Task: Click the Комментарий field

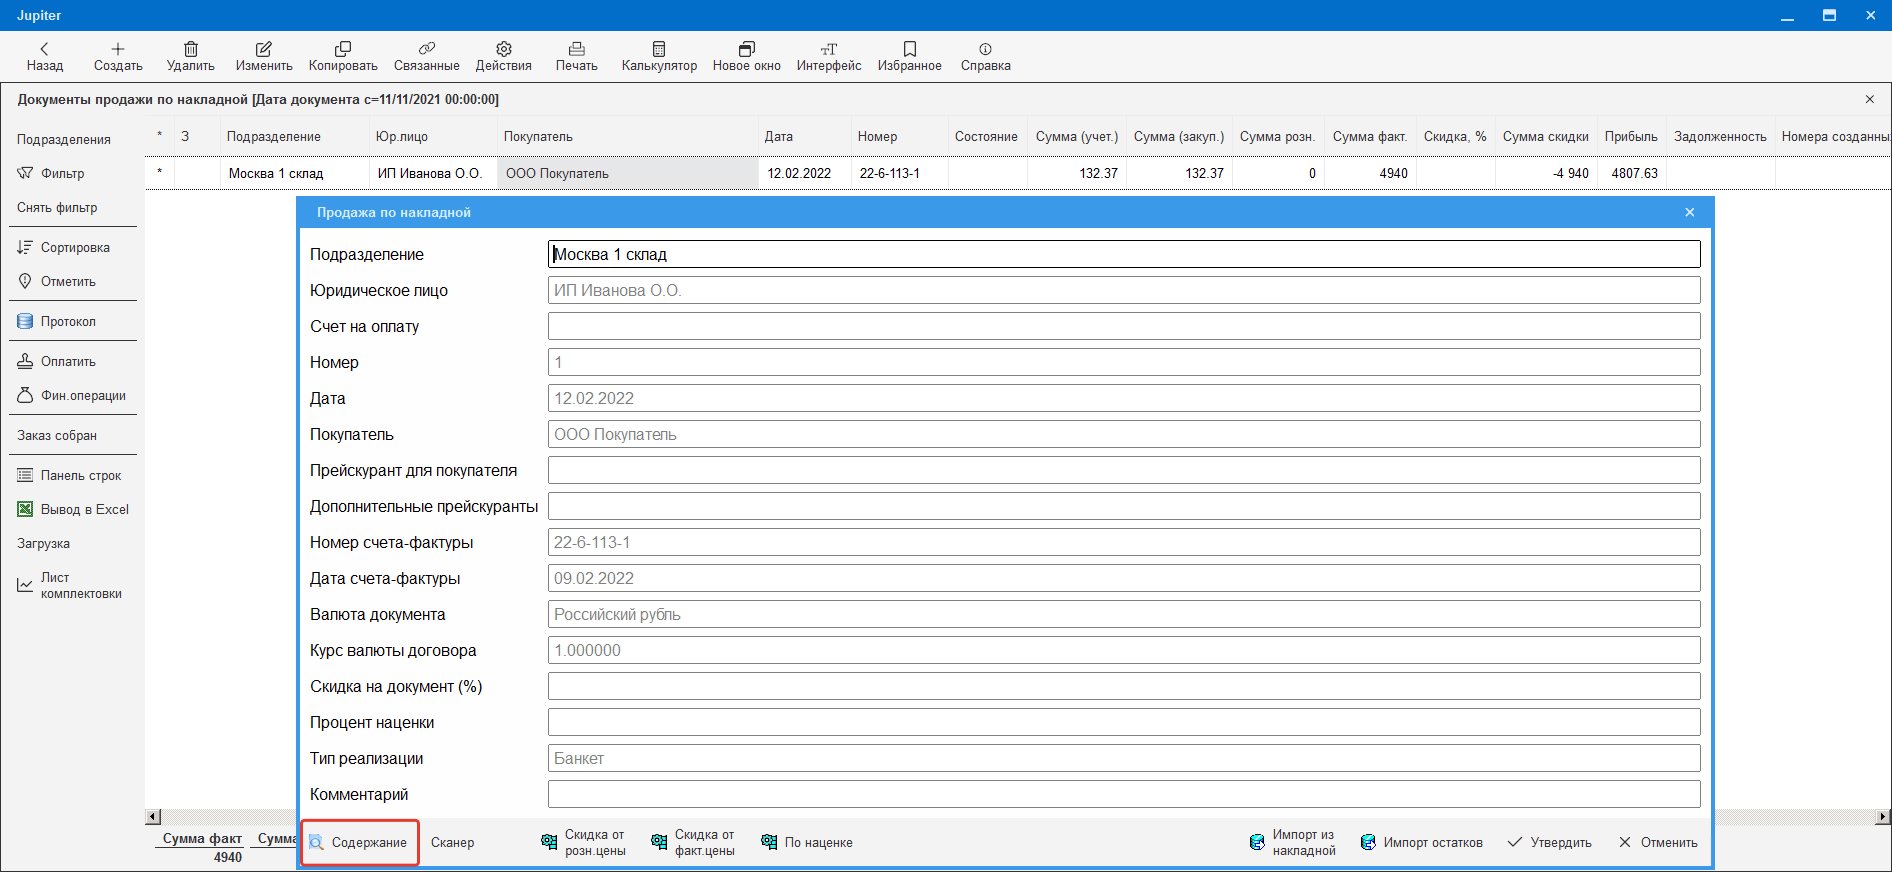Action: pos(1124,794)
